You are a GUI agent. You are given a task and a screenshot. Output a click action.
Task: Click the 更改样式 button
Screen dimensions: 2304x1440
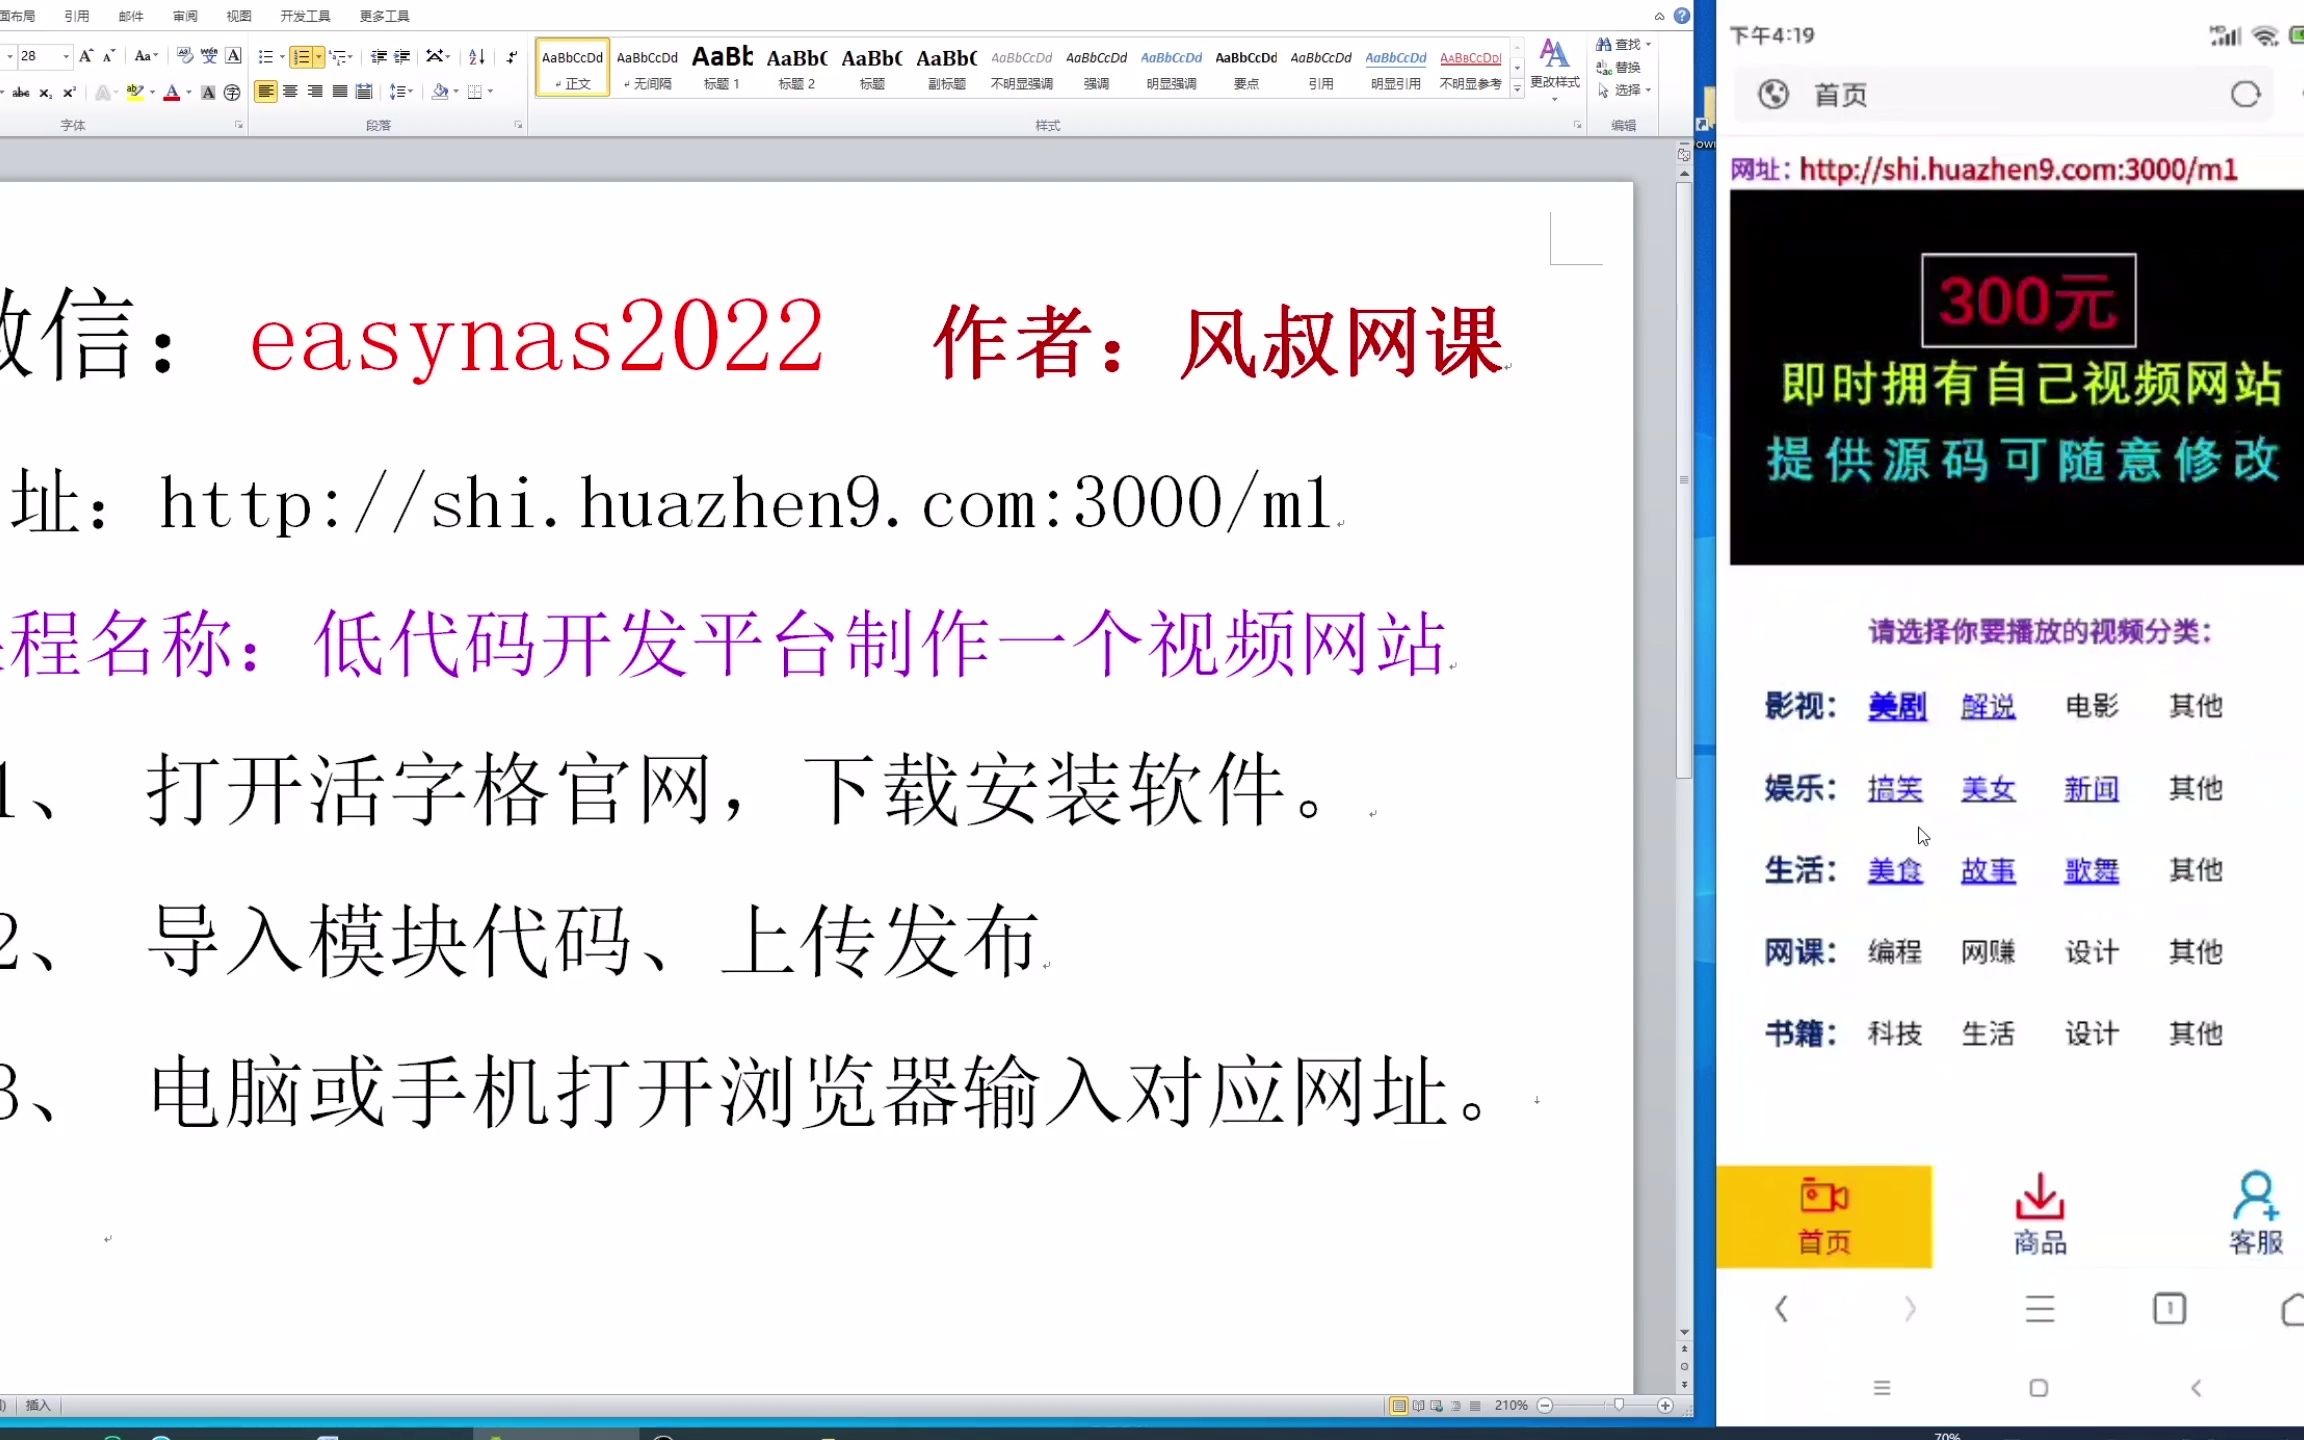click(1555, 68)
